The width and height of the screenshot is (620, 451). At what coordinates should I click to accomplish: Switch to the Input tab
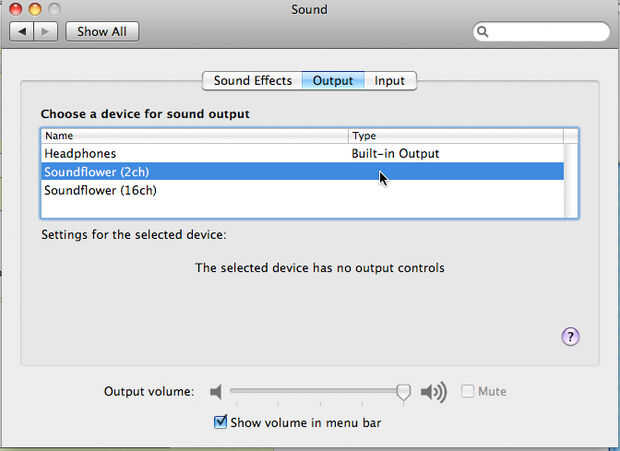coord(390,81)
